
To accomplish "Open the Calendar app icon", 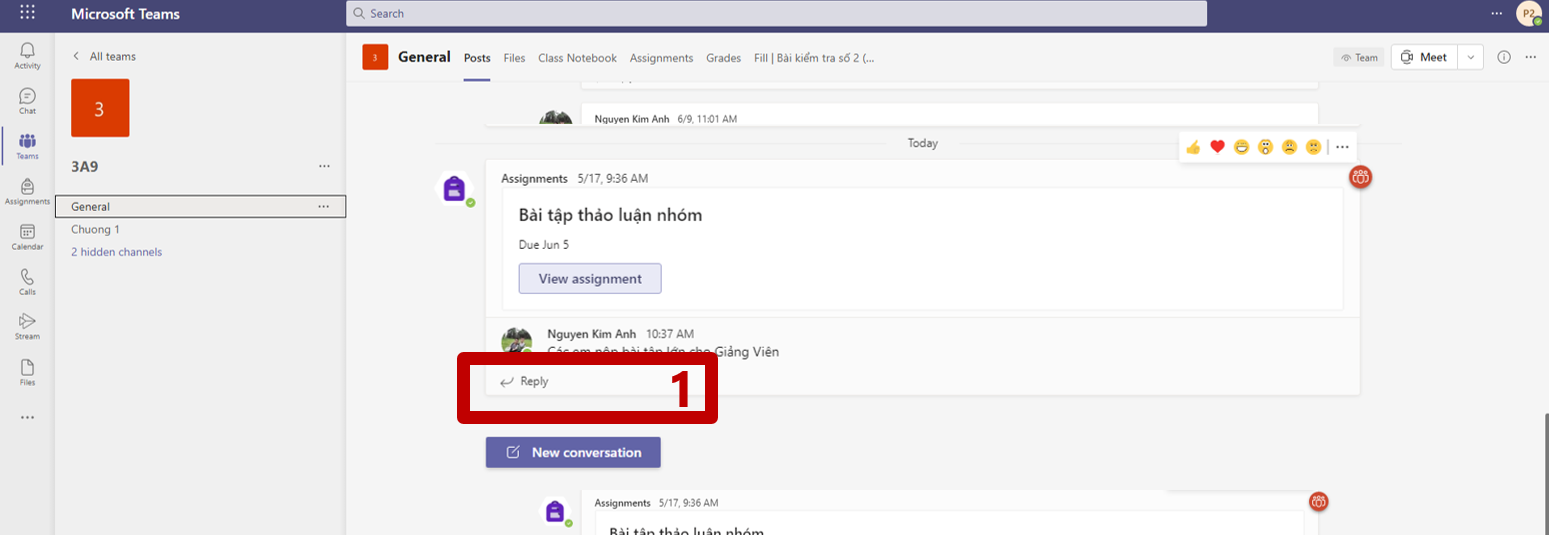I will 27,236.
